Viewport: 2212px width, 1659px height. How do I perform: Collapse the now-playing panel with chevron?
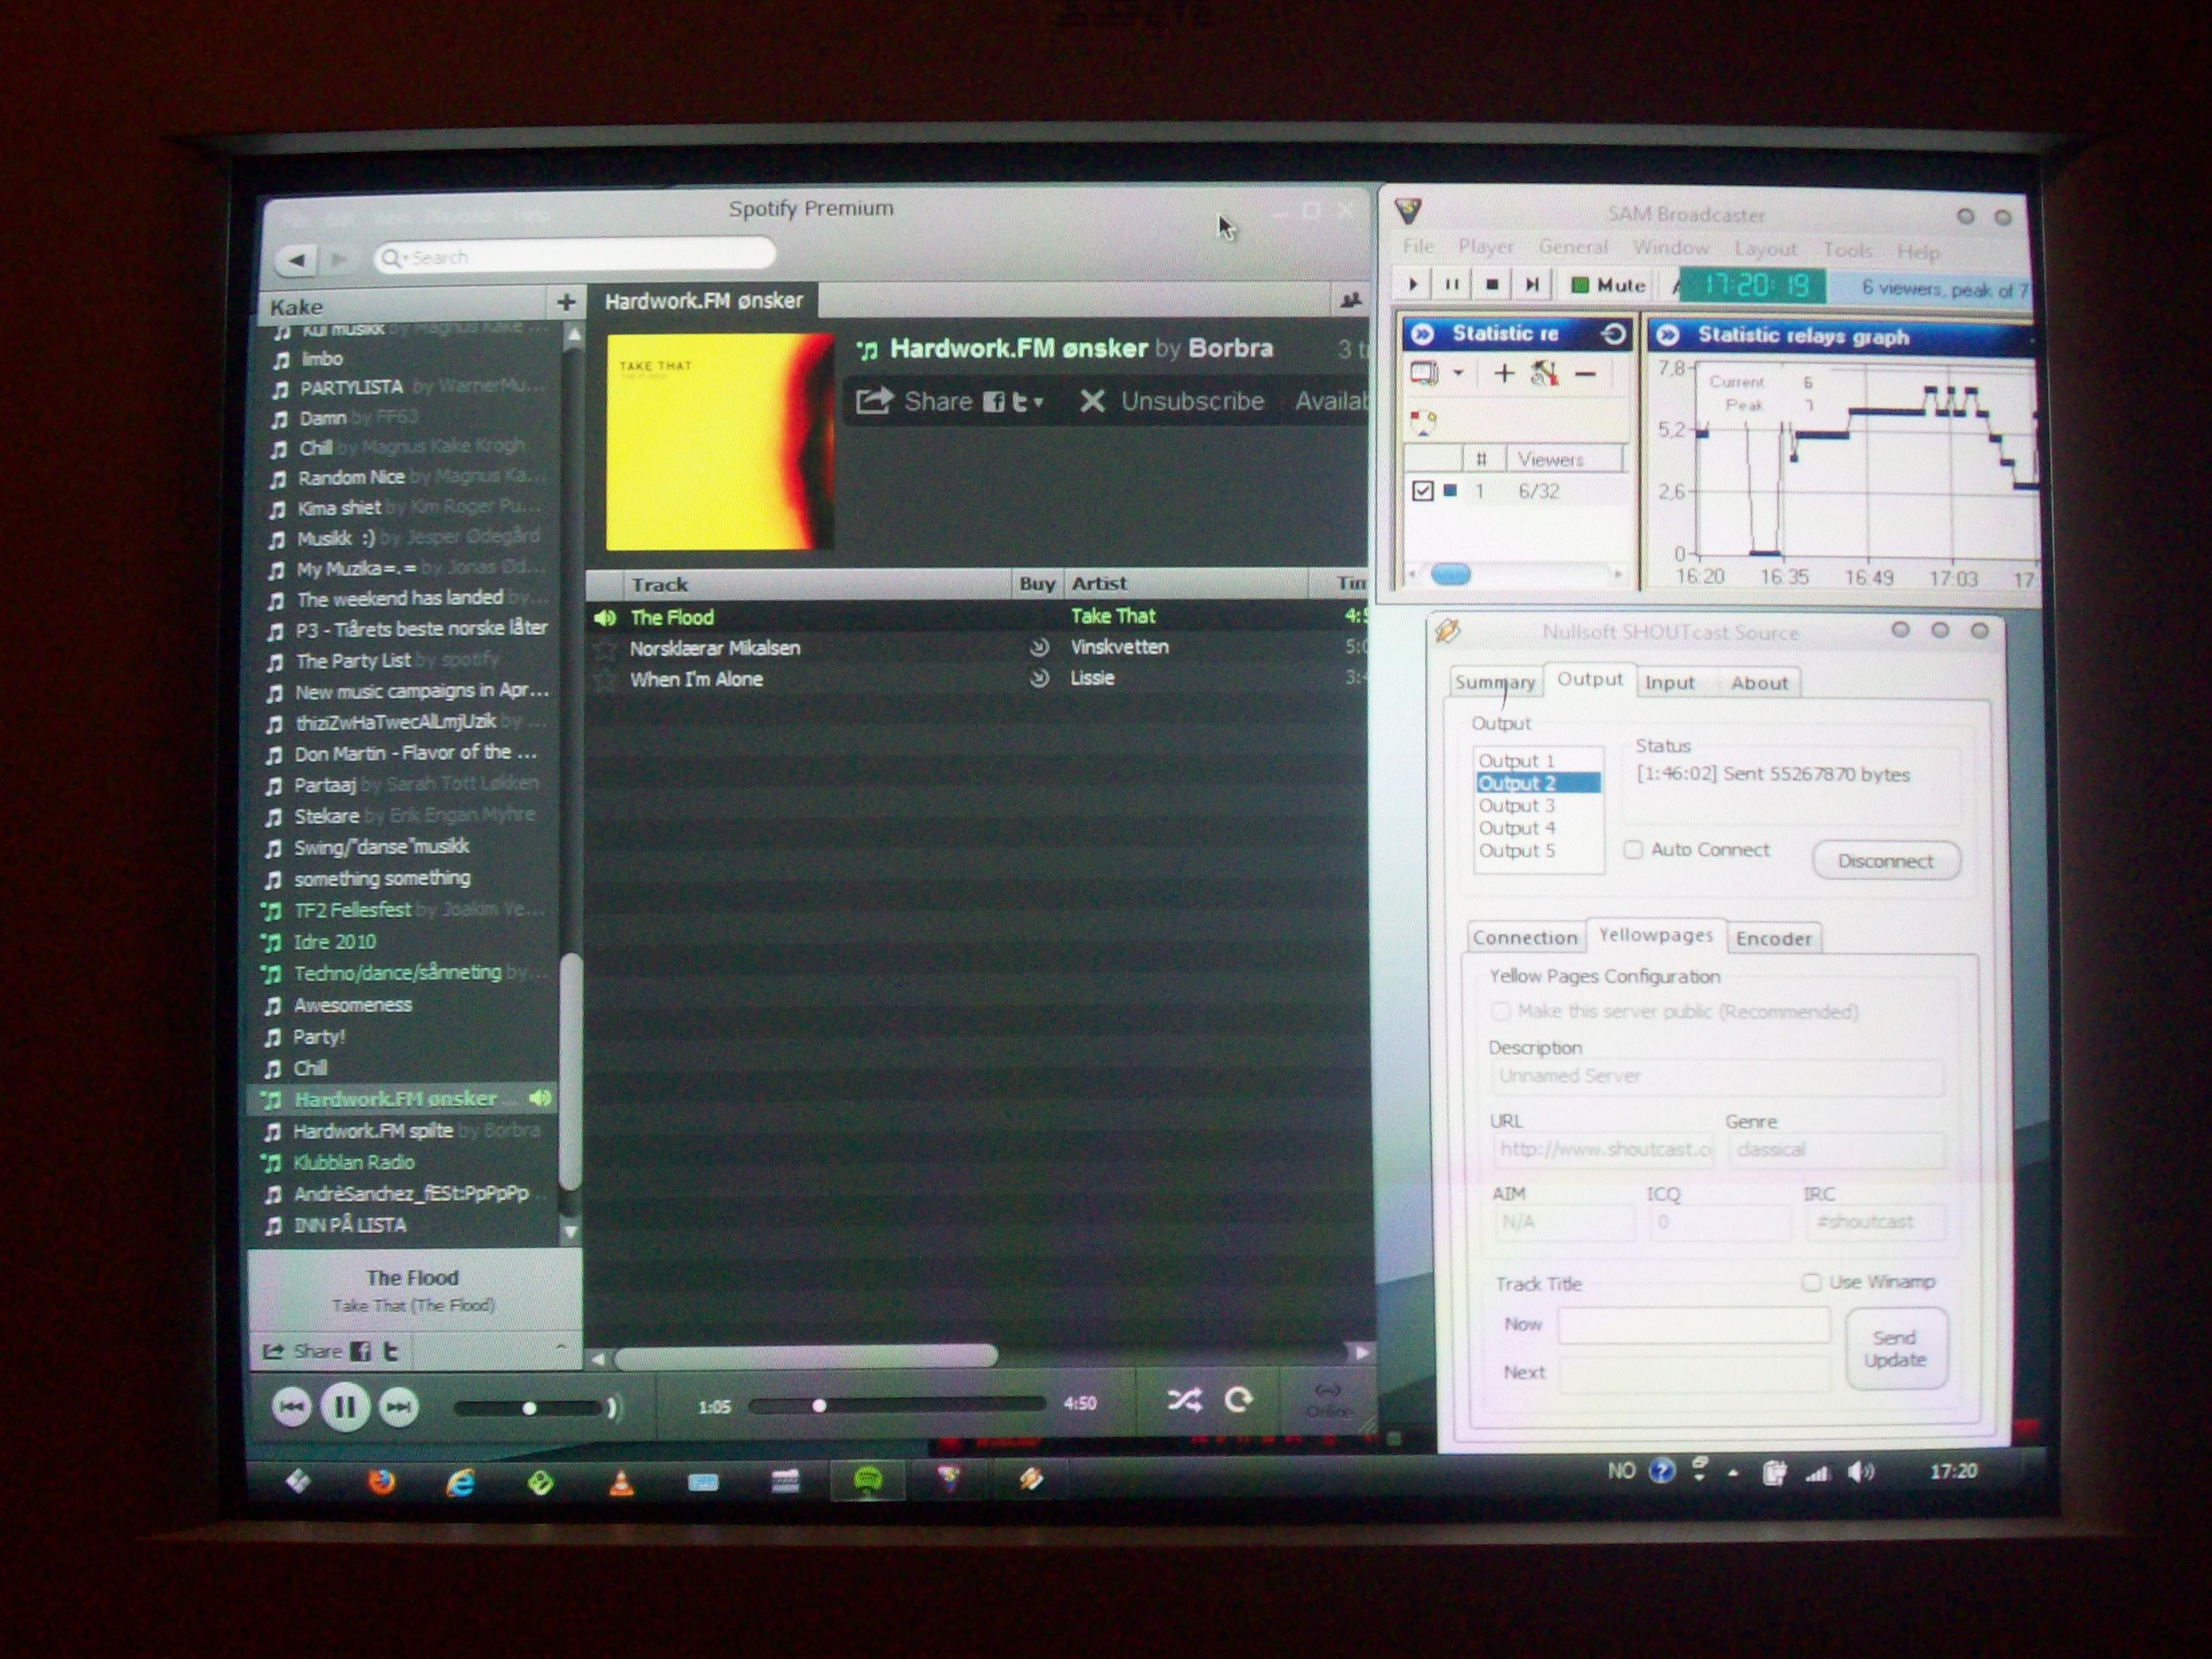pyautogui.click(x=560, y=1348)
